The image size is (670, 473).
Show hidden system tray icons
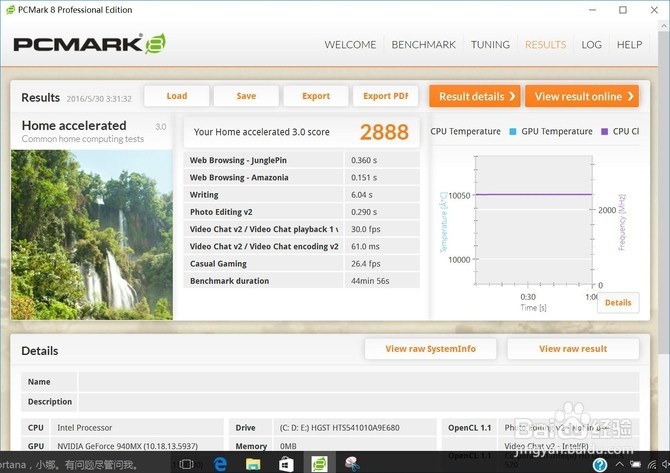coord(619,464)
